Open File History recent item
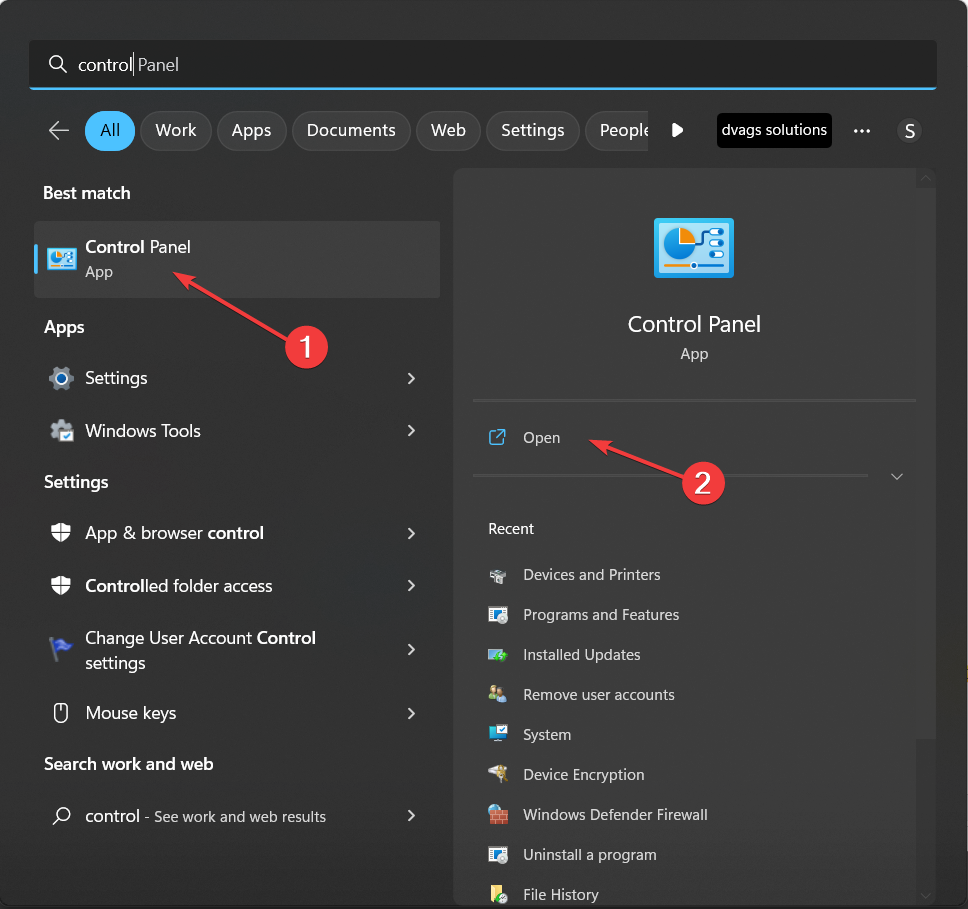968x909 pixels. (x=561, y=895)
